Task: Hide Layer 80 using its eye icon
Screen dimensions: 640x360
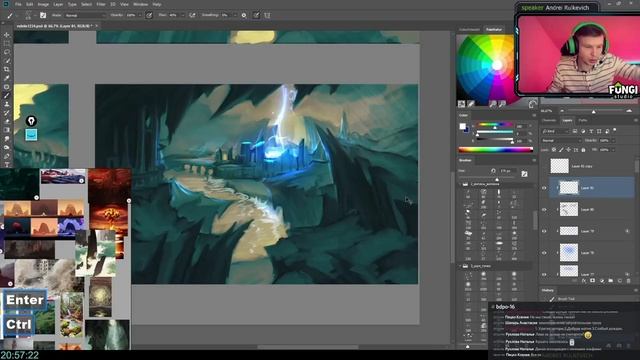Action: point(544,209)
